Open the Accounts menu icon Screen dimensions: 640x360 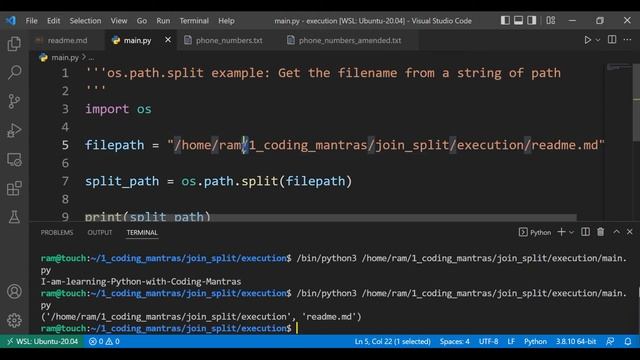click(x=14, y=291)
